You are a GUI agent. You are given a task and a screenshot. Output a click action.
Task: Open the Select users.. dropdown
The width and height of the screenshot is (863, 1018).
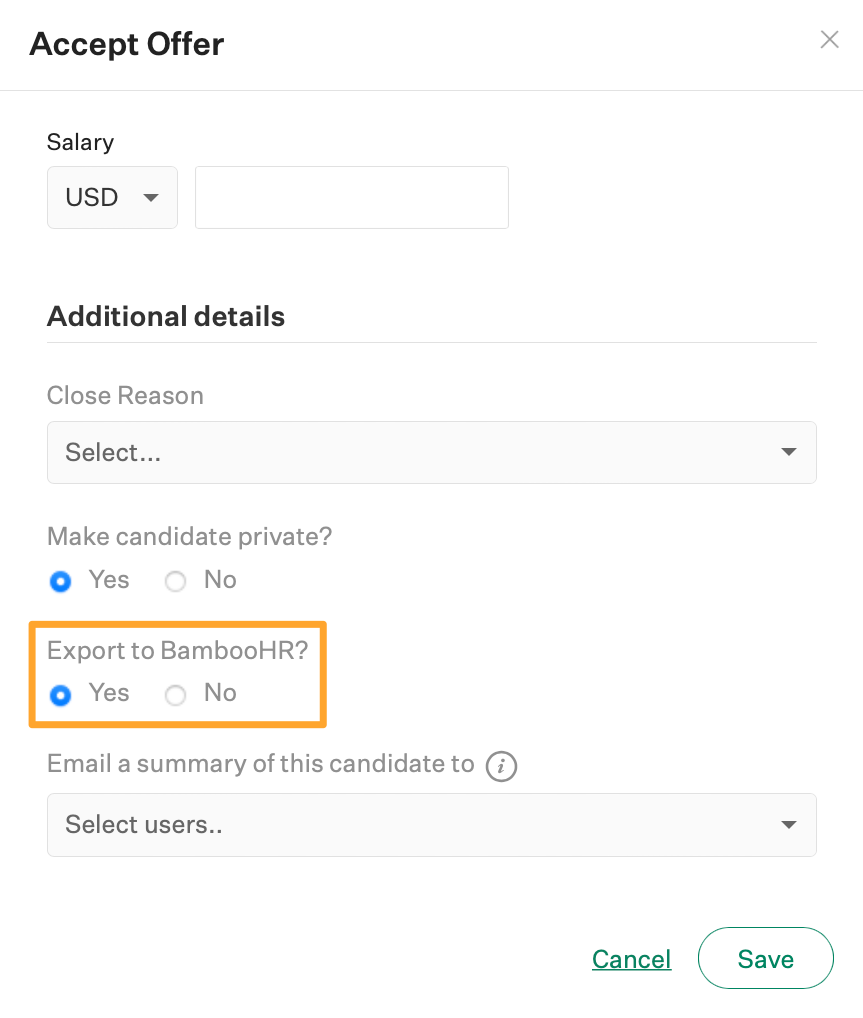[x=431, y=825]
